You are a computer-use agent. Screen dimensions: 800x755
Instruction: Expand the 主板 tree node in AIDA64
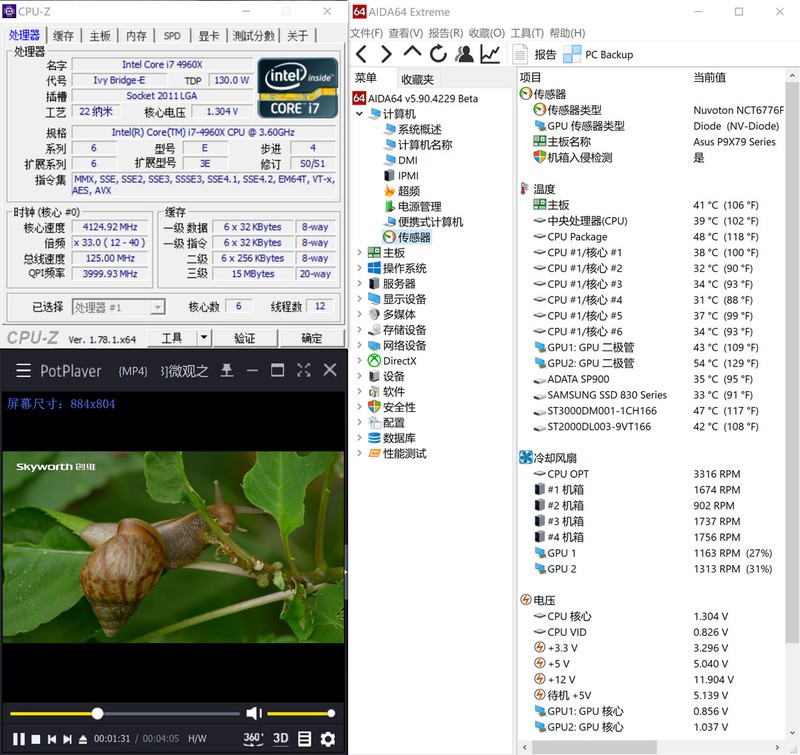[361, 253]
